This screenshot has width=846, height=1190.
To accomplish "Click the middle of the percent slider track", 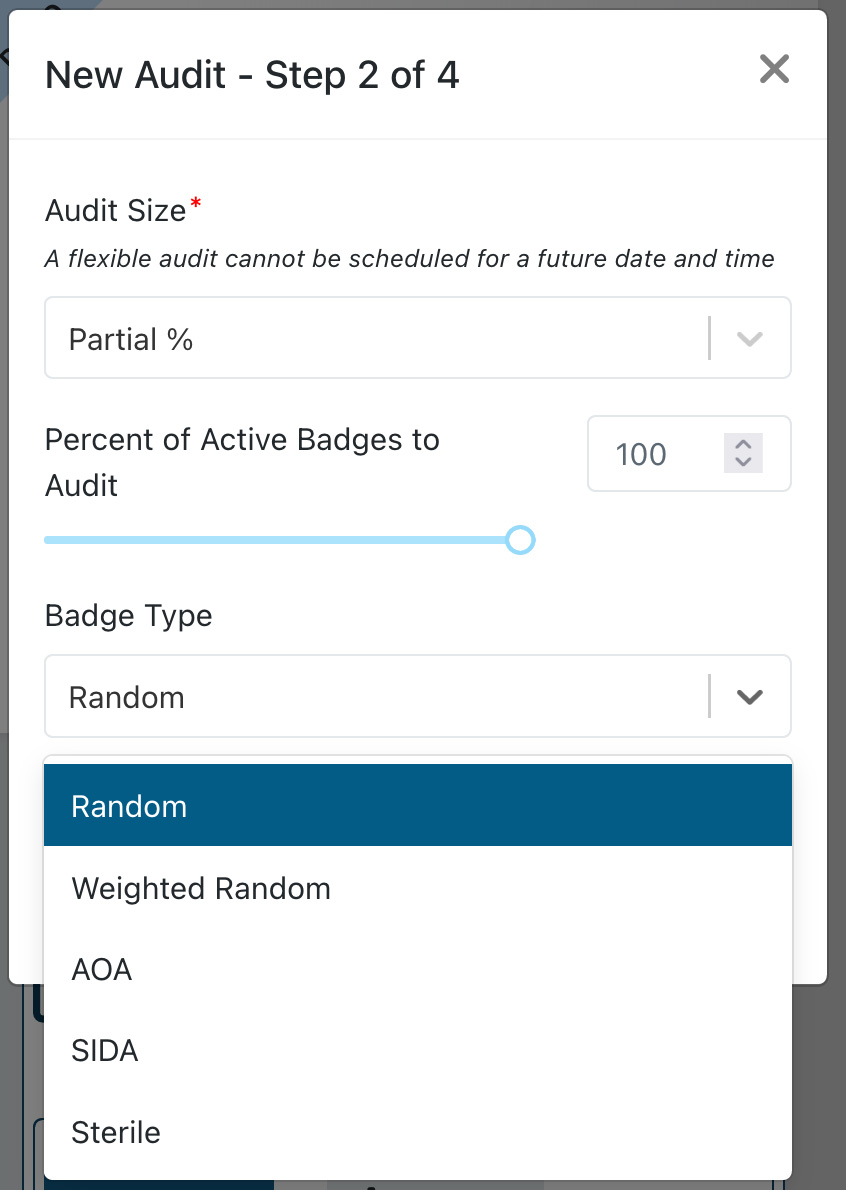I will pos(280,540).
